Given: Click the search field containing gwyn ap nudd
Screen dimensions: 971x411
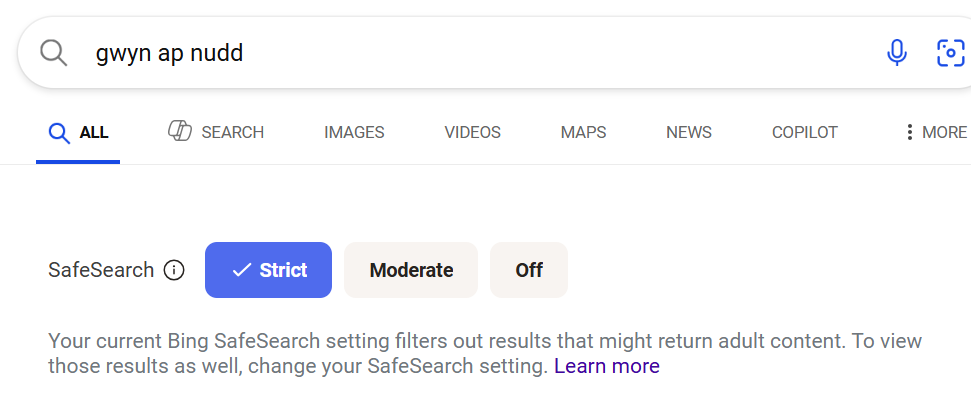Looking at the screenshot, I should tap(450, 53).
